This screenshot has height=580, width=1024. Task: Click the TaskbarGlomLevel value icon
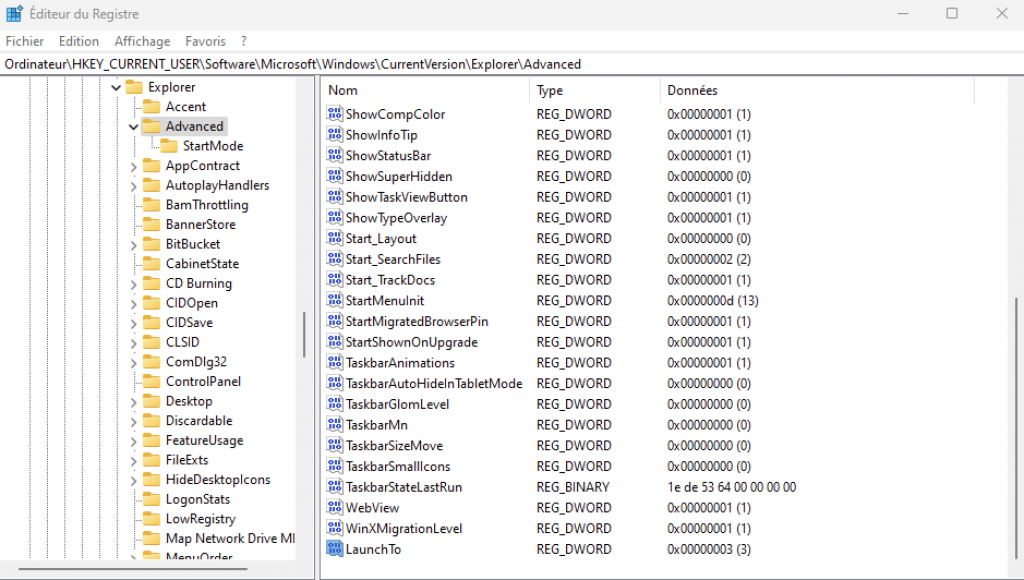click(x=334, y=404)
